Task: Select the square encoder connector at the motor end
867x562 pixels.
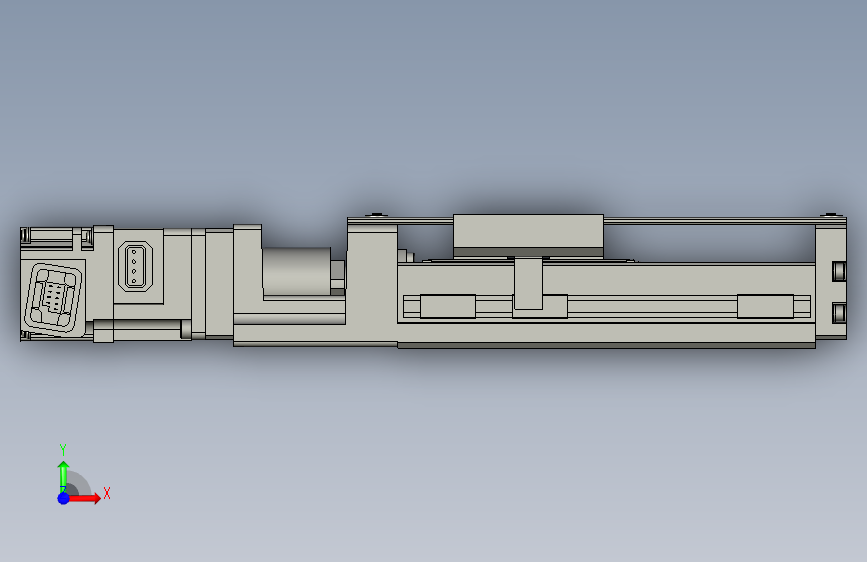Action: pyautogui.click(x=54, y=296)
